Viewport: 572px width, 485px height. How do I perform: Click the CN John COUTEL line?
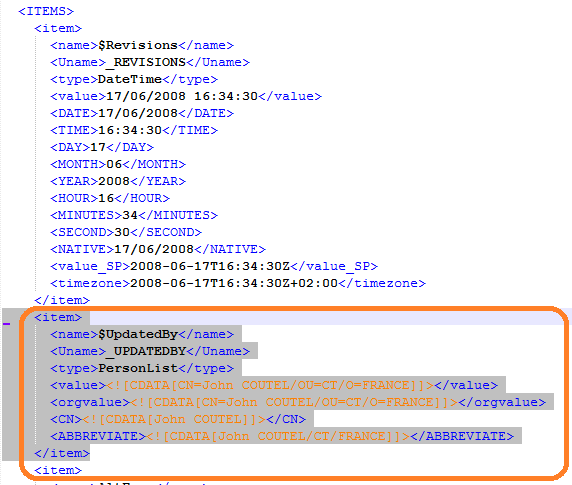click(178, 419)
